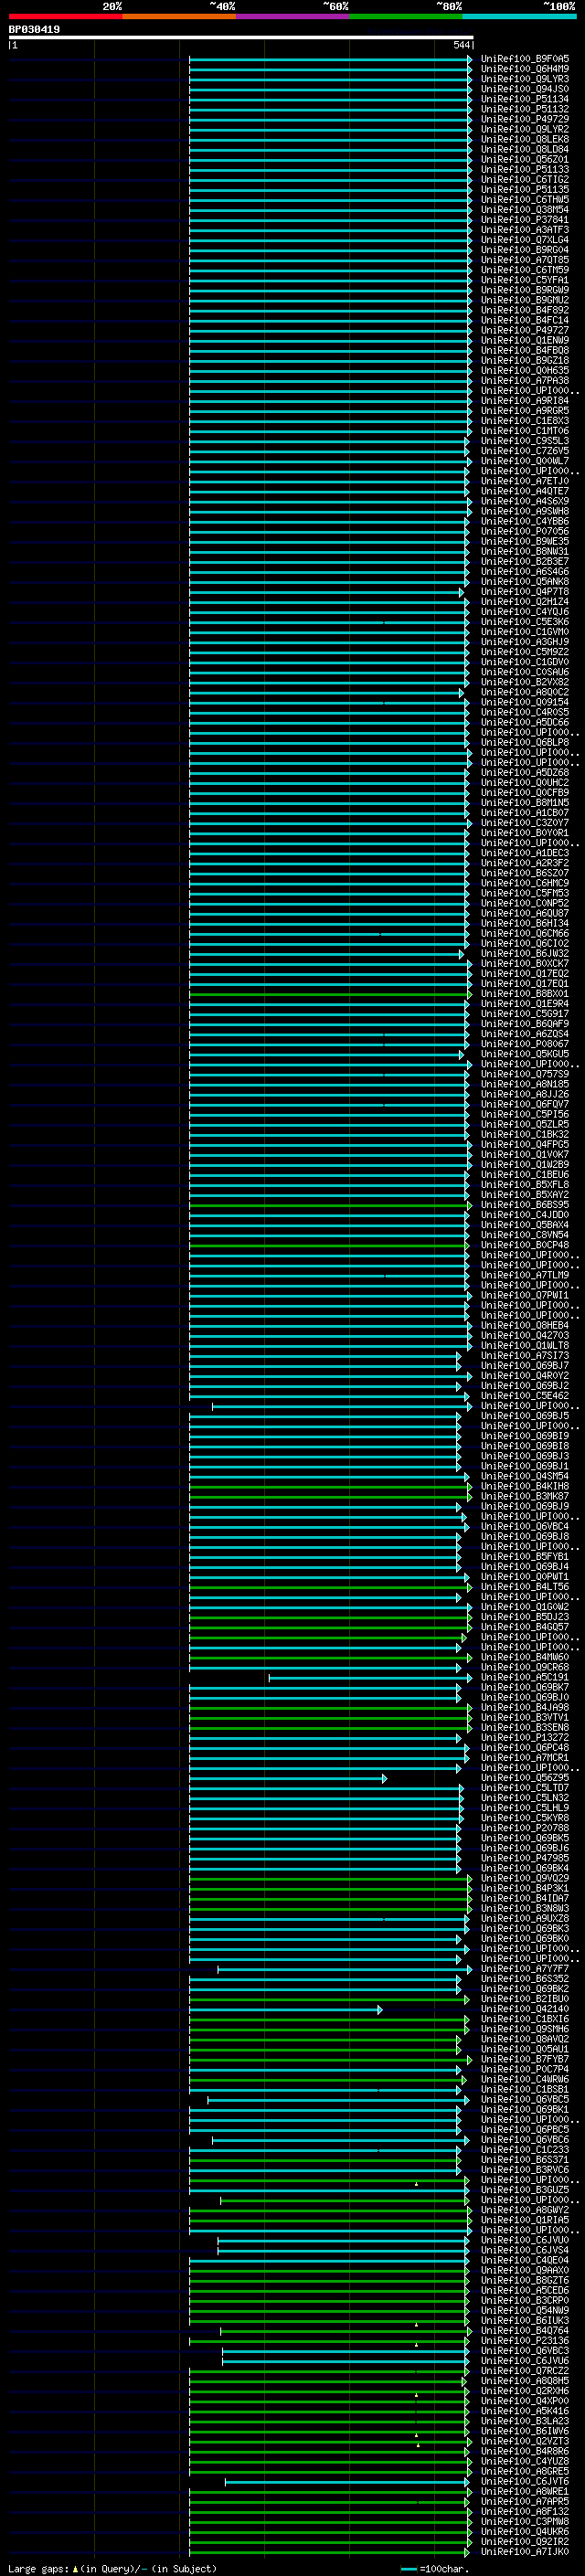Click the green alignment bar for UniRef100_B3SEN8
Viewport: 585px width, 2576px height.
click(x=331, y=1728)
